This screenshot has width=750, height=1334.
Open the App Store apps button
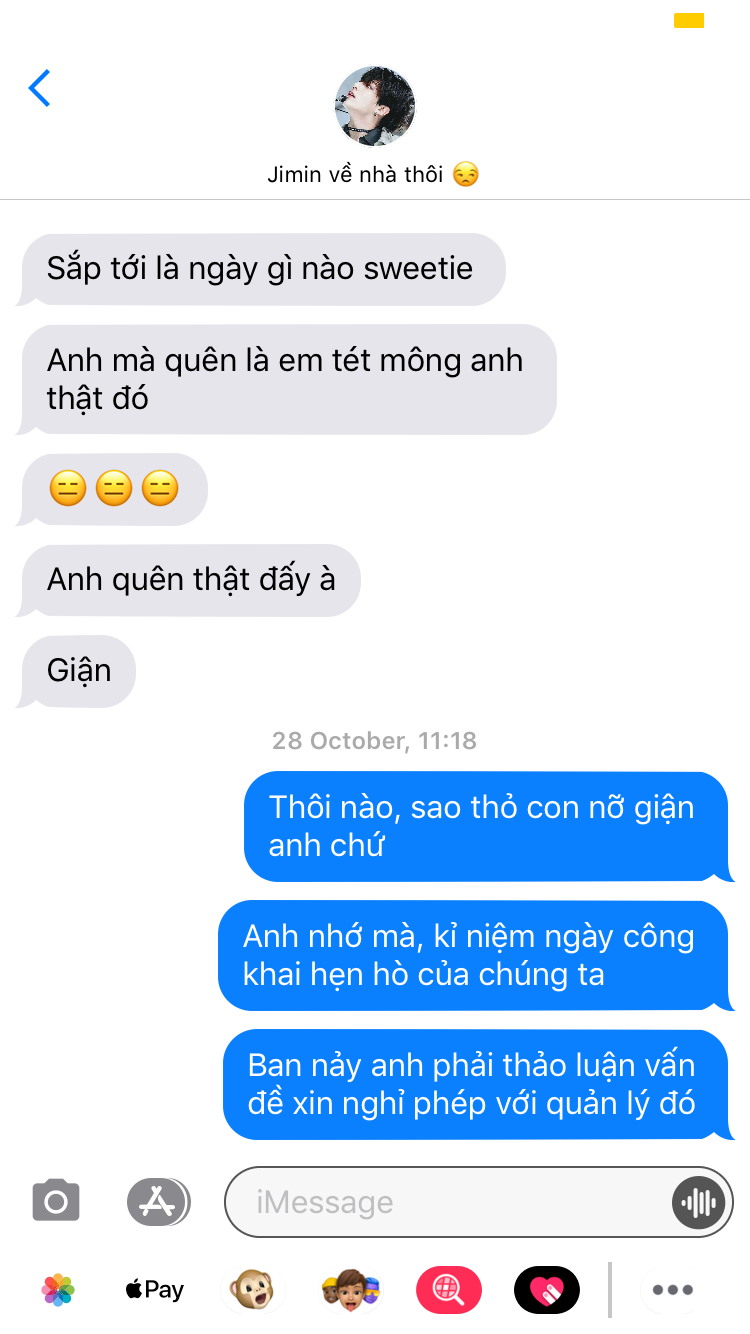click(x=158, y=1202)
